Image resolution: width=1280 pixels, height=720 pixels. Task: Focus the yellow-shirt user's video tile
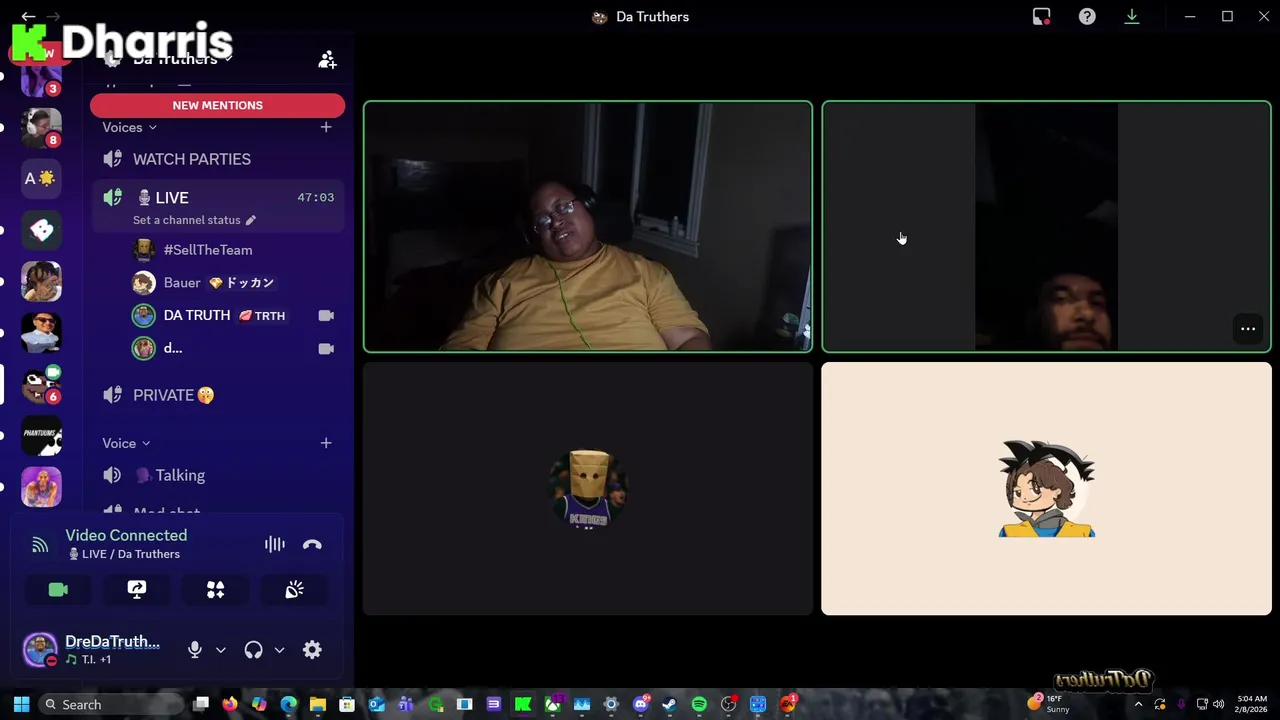click(588, 227)
